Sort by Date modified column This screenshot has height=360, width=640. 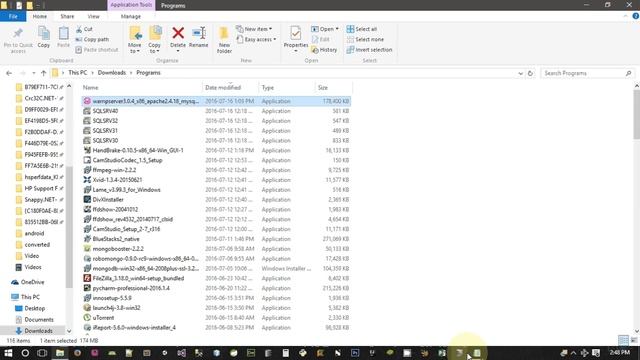(x=231, y=88)
